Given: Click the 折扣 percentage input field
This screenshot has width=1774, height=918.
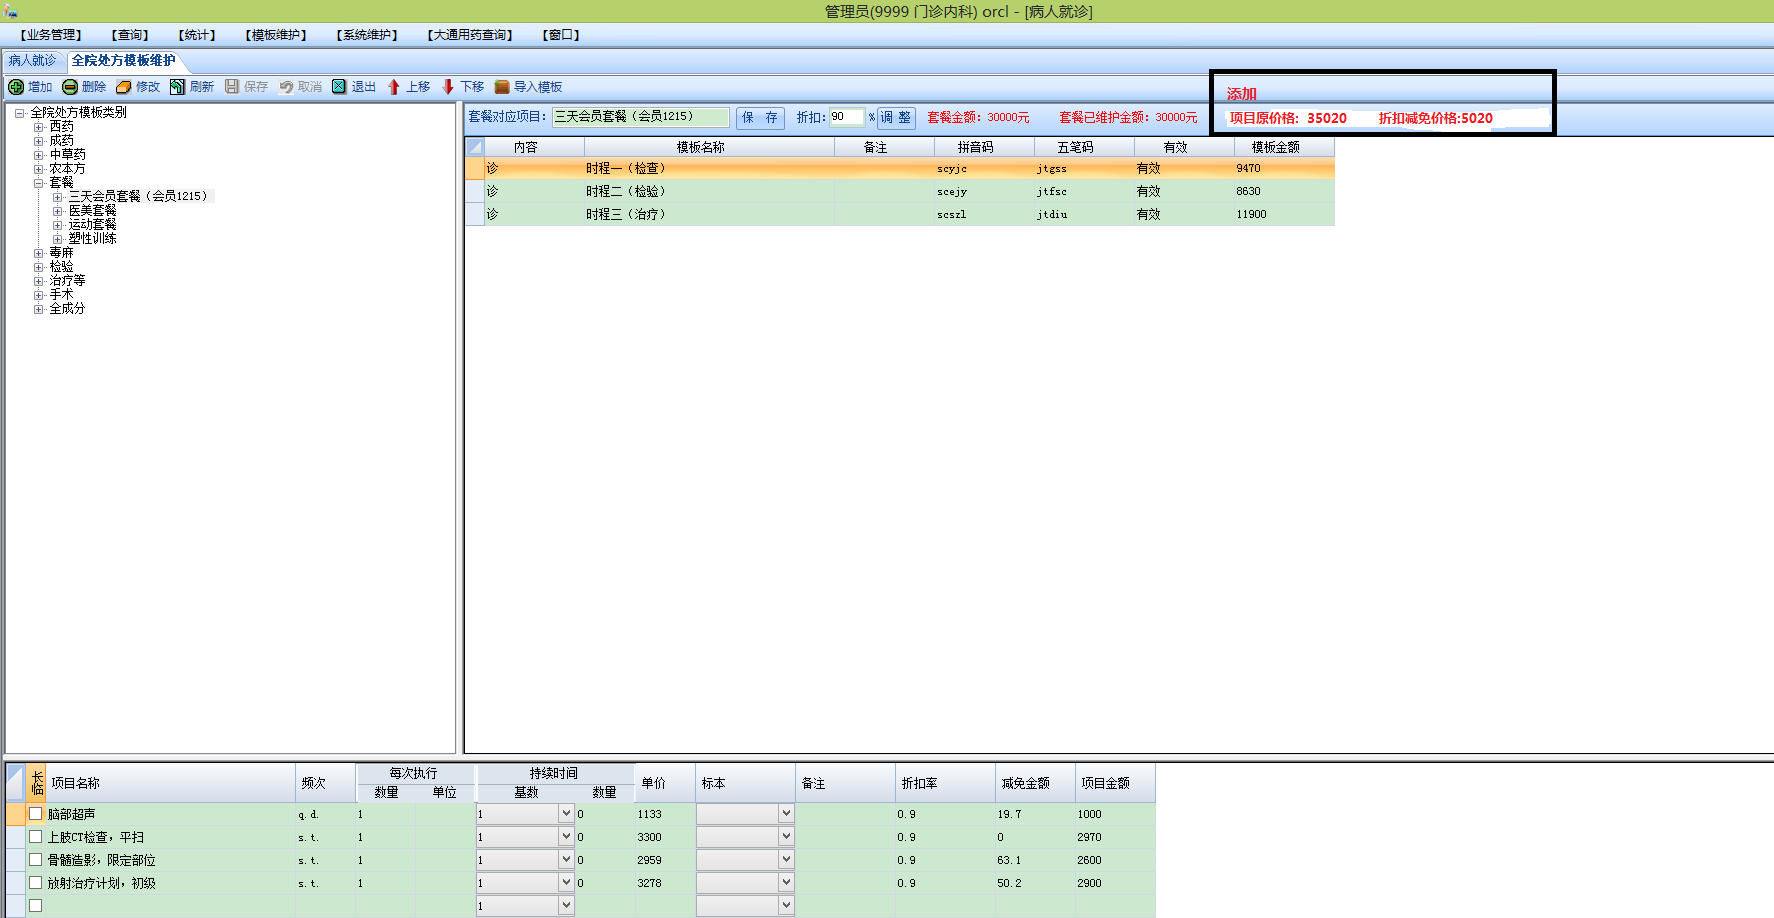Looking at the screenshot, I should [x=846, y=117].
